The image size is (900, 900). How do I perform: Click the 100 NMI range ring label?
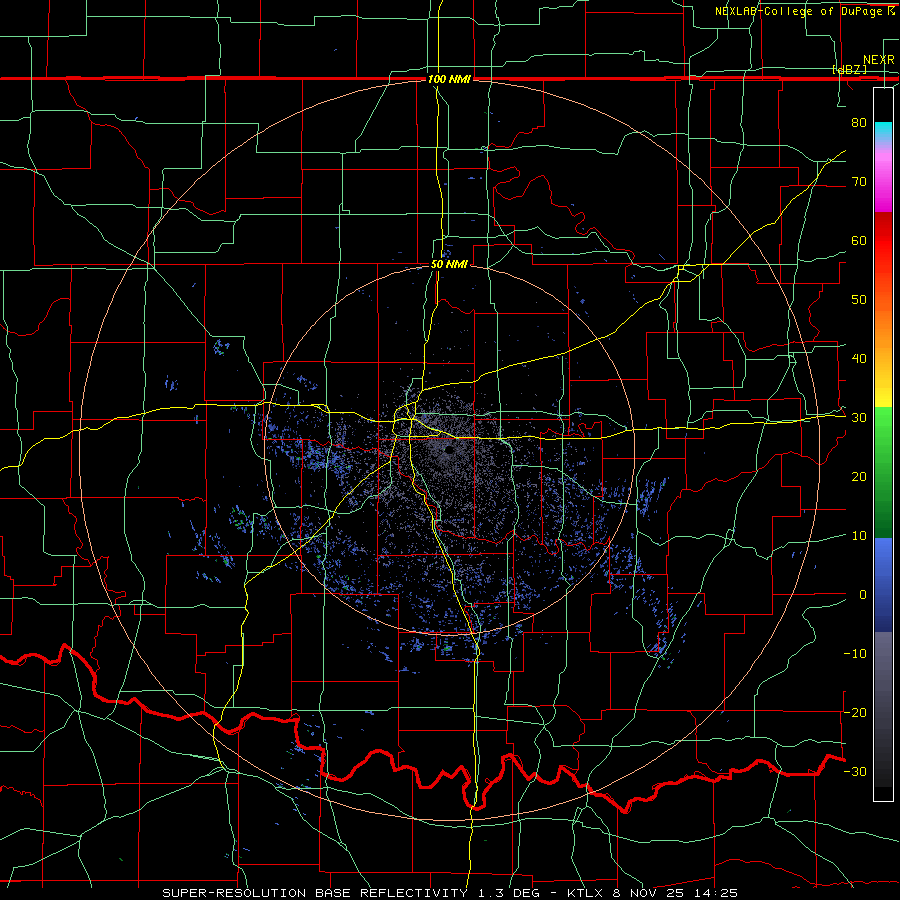[x=449, y=79]
